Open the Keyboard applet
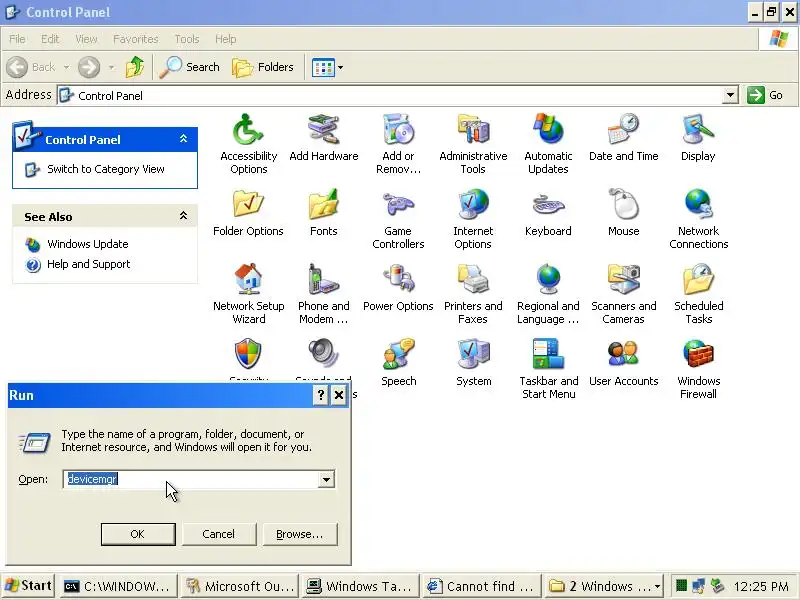The width and height of the screenshot is (800, 600). [548, 212]
